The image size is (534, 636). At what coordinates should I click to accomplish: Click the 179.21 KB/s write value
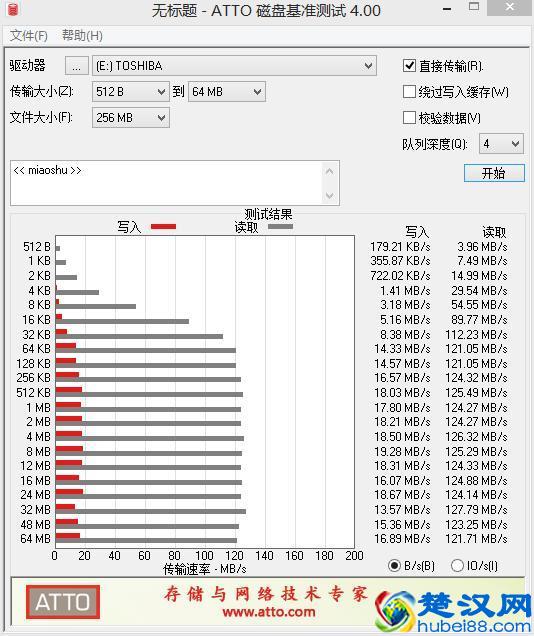[x=400, y=247]
